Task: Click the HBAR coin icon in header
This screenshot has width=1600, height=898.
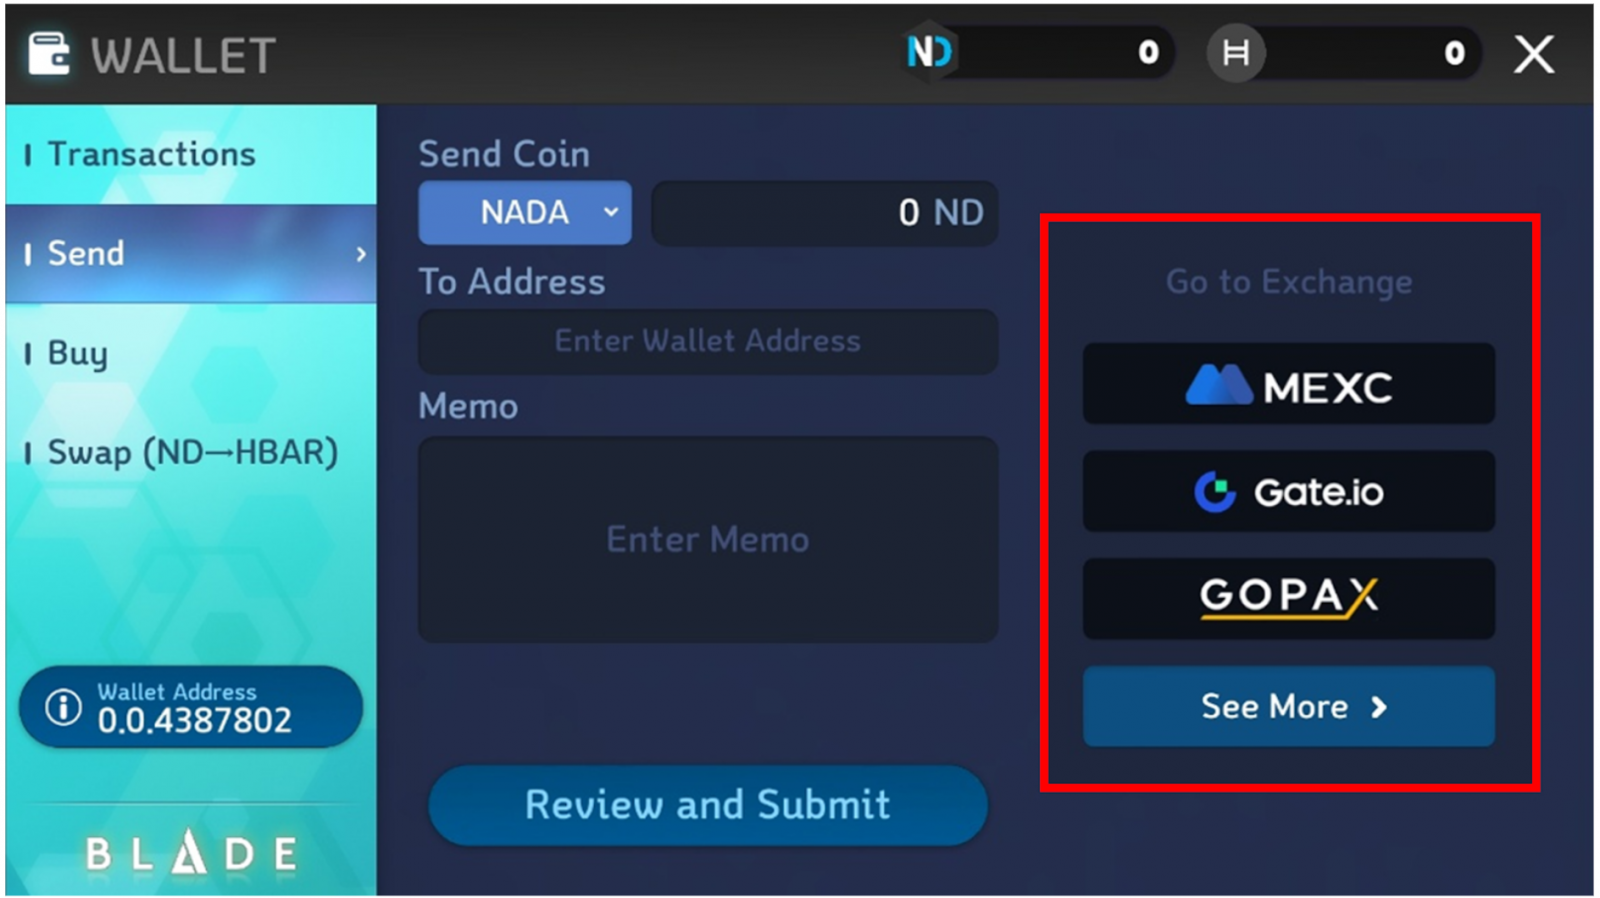Action: click(1236, 52)
